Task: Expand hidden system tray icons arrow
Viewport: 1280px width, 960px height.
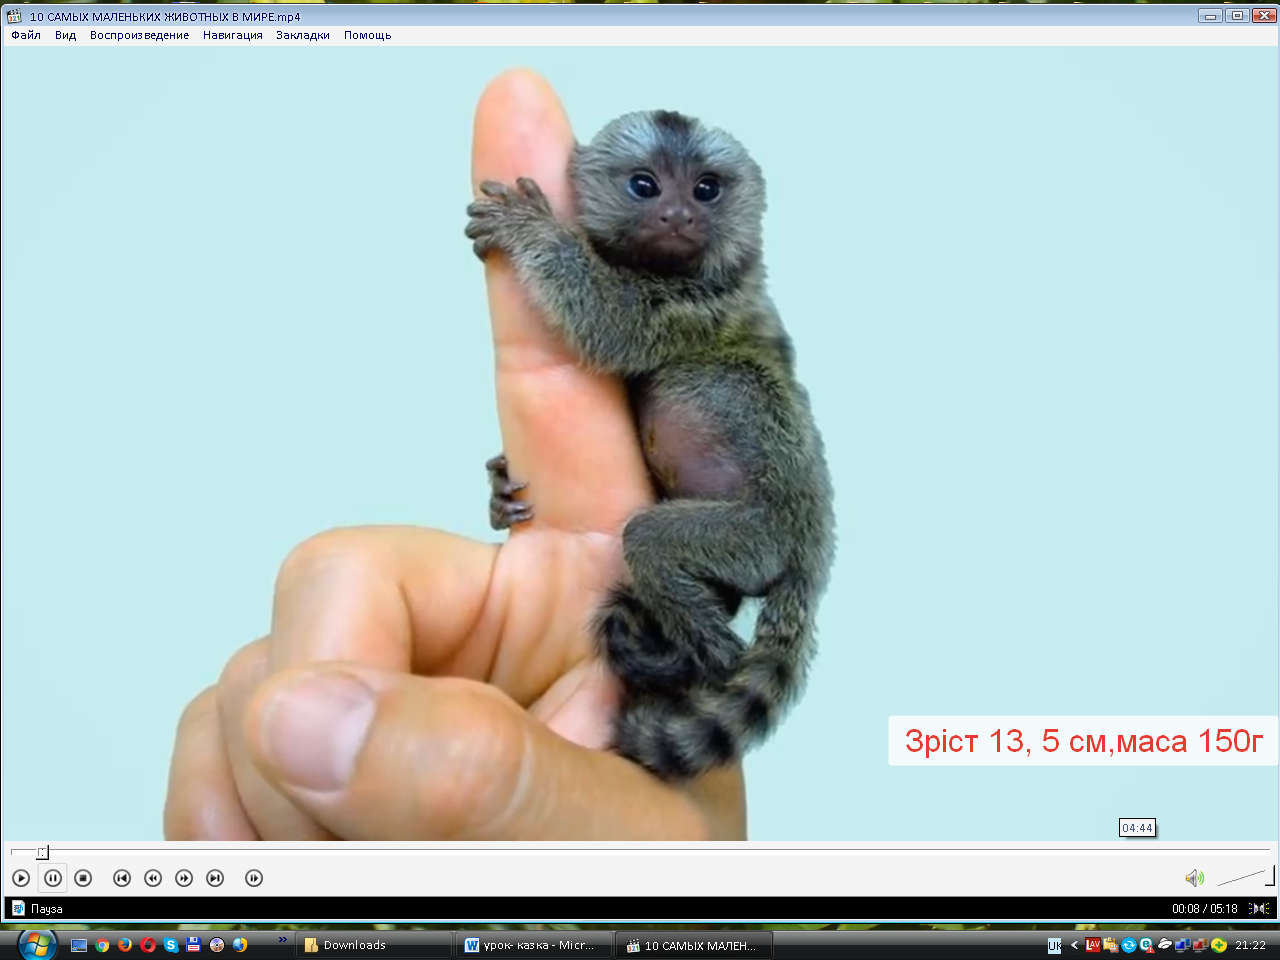Action: tap(1074, 945)
